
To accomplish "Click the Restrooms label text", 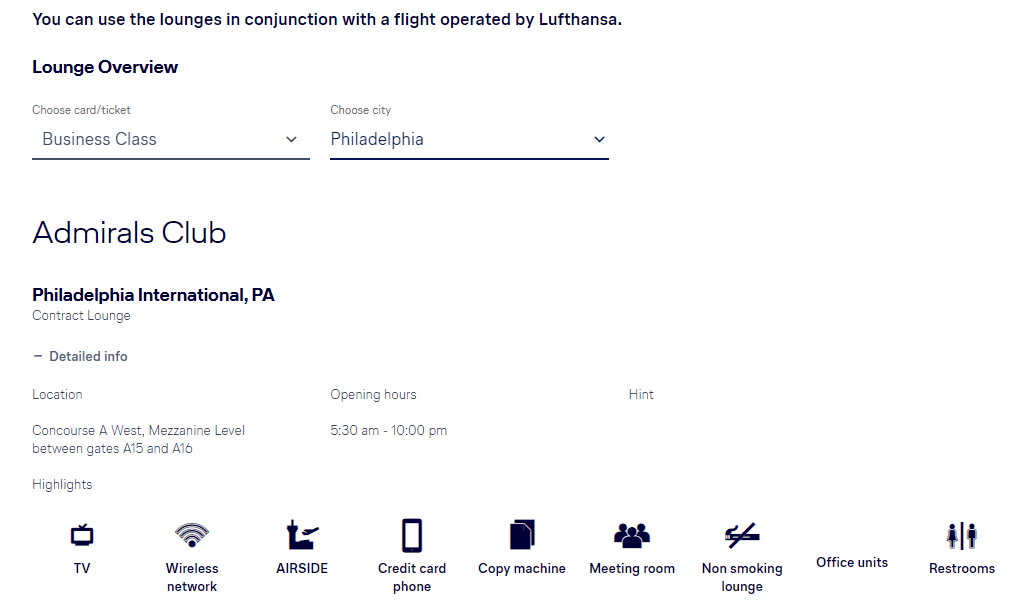I will tap(962, 568).
